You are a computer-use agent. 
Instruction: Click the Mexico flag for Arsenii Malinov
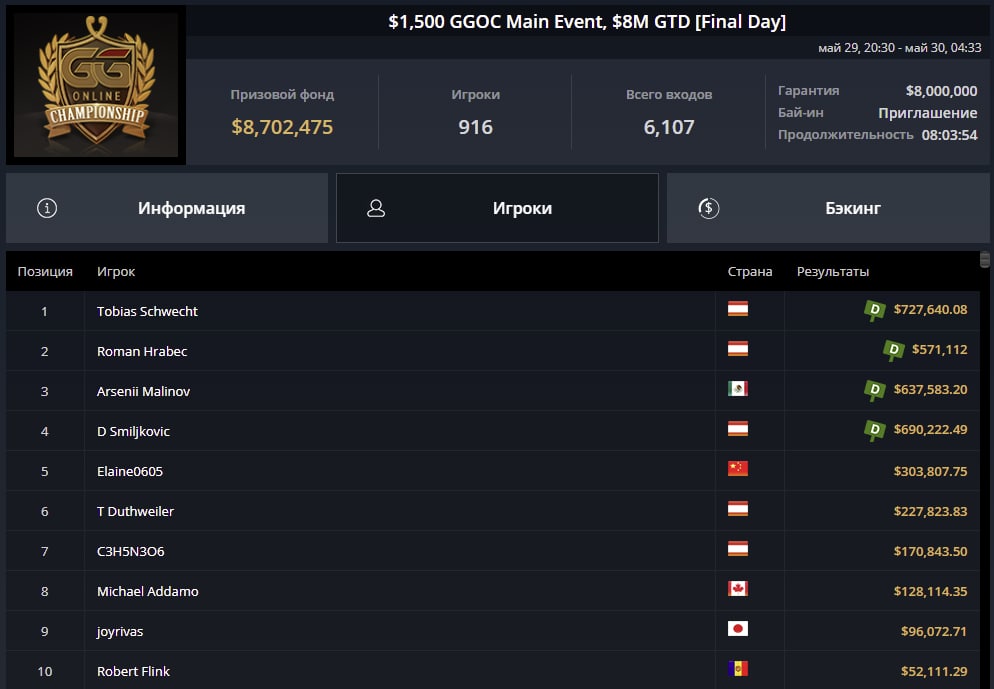(738, 389)
